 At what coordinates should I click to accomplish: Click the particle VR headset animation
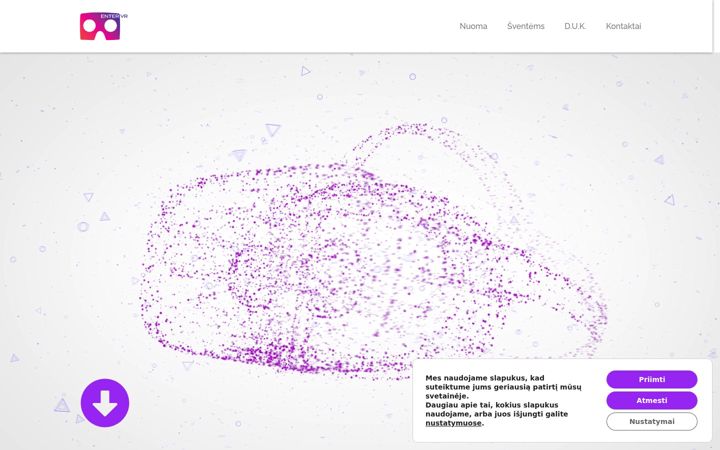click(372, 253)
